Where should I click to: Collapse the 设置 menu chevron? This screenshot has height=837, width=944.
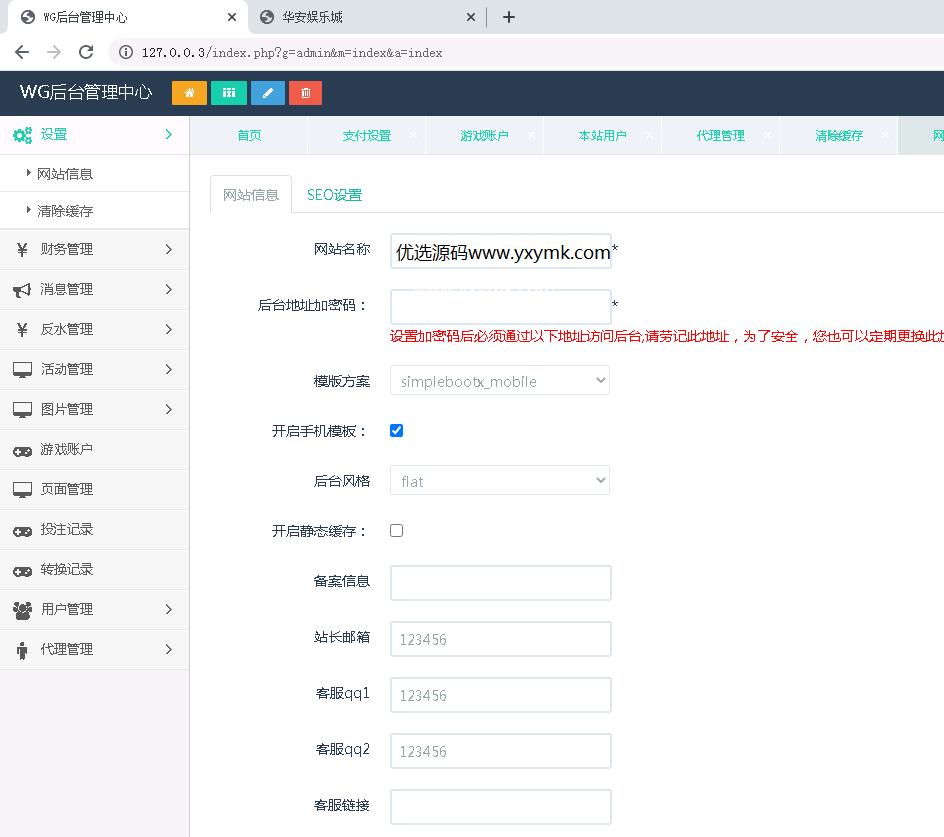169,135
